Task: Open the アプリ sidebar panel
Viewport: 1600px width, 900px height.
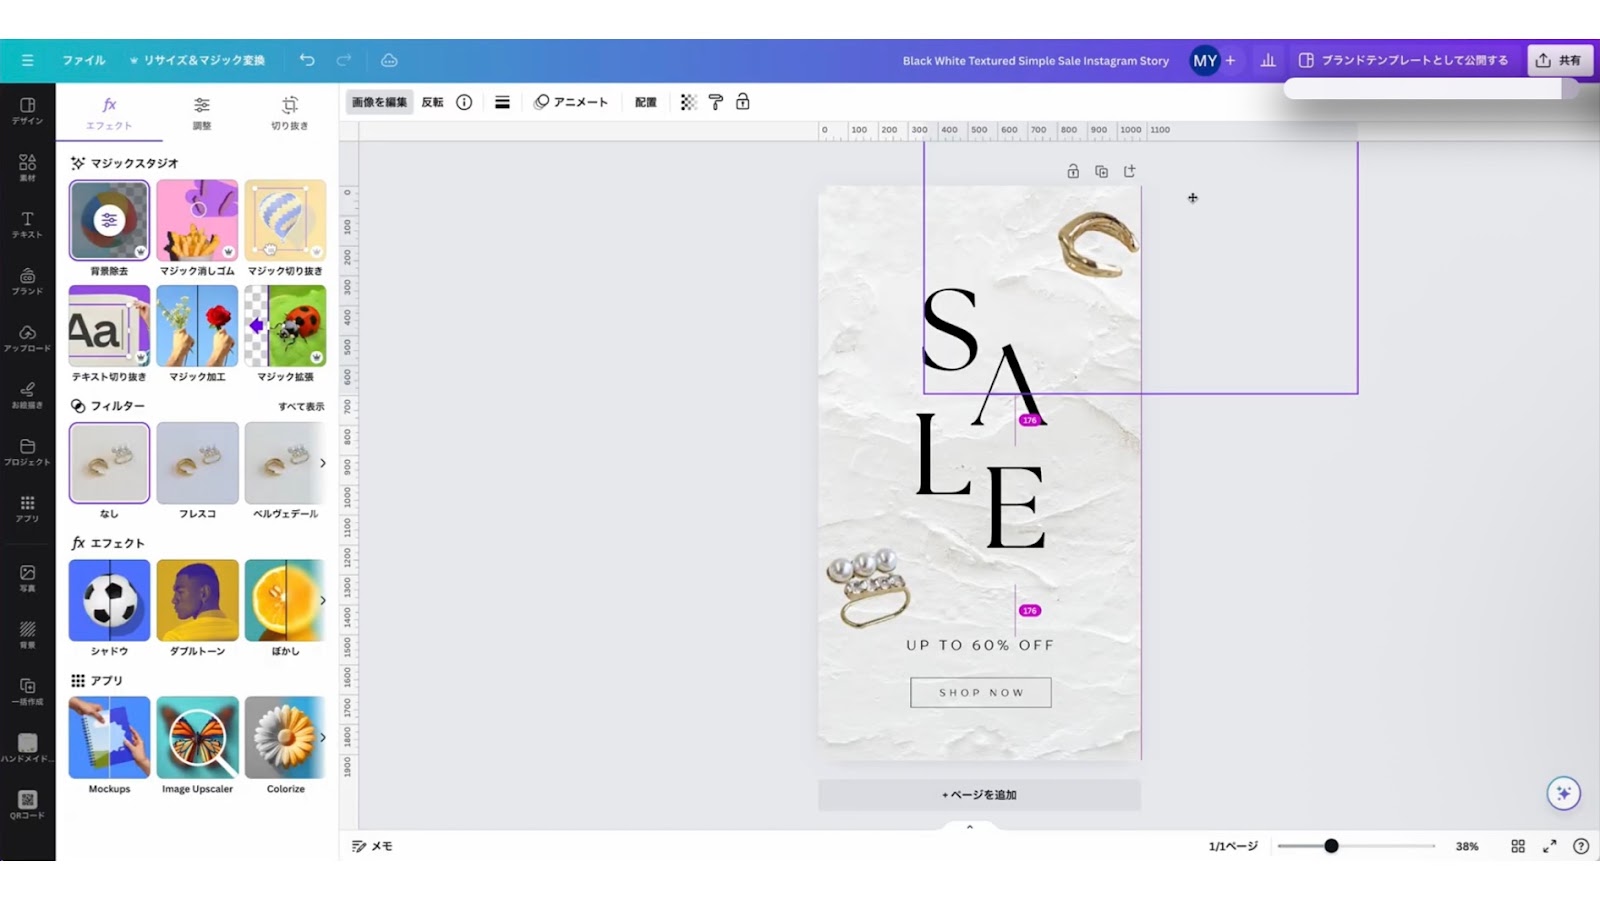Action: point(27,510)
